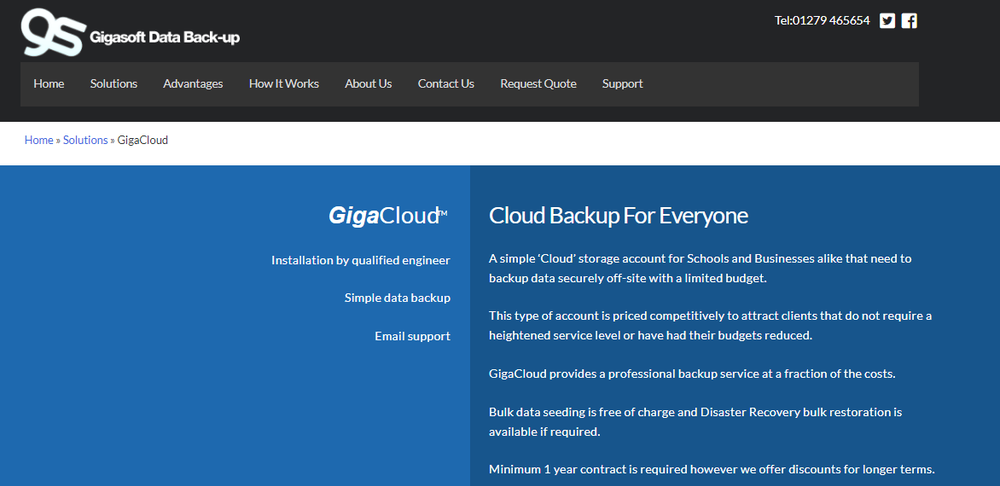Screen dimensions: 1000x486
Task: Open the Gigasoft Facebook page icon
Action: [x=909, y=21]
